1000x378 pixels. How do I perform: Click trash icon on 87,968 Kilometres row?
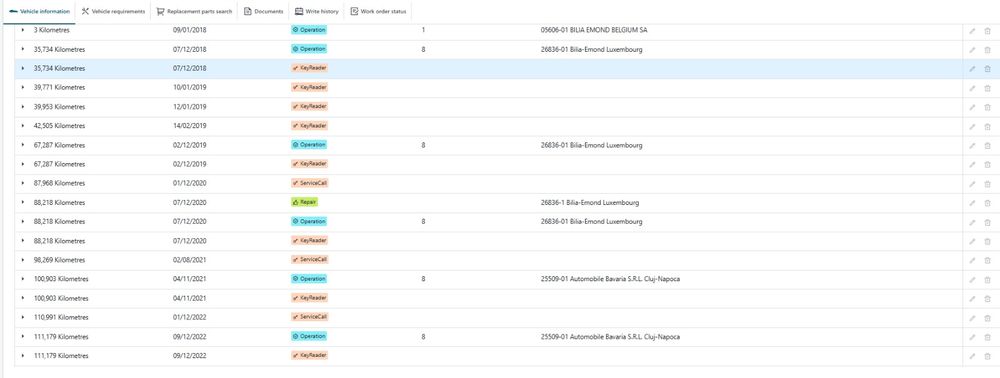click(x=987, y=184)
